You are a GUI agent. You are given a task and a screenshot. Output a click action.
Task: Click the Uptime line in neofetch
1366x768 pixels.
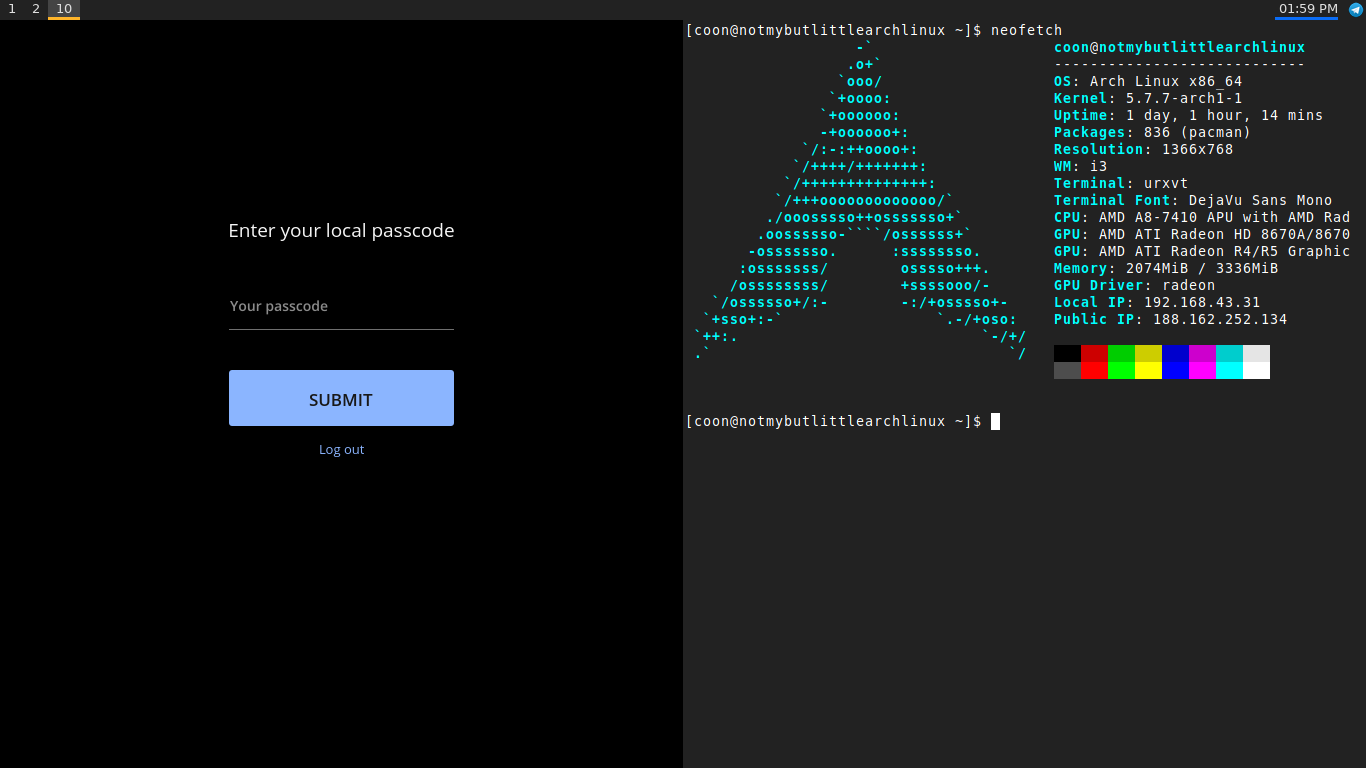click(x=1188, y=116)
